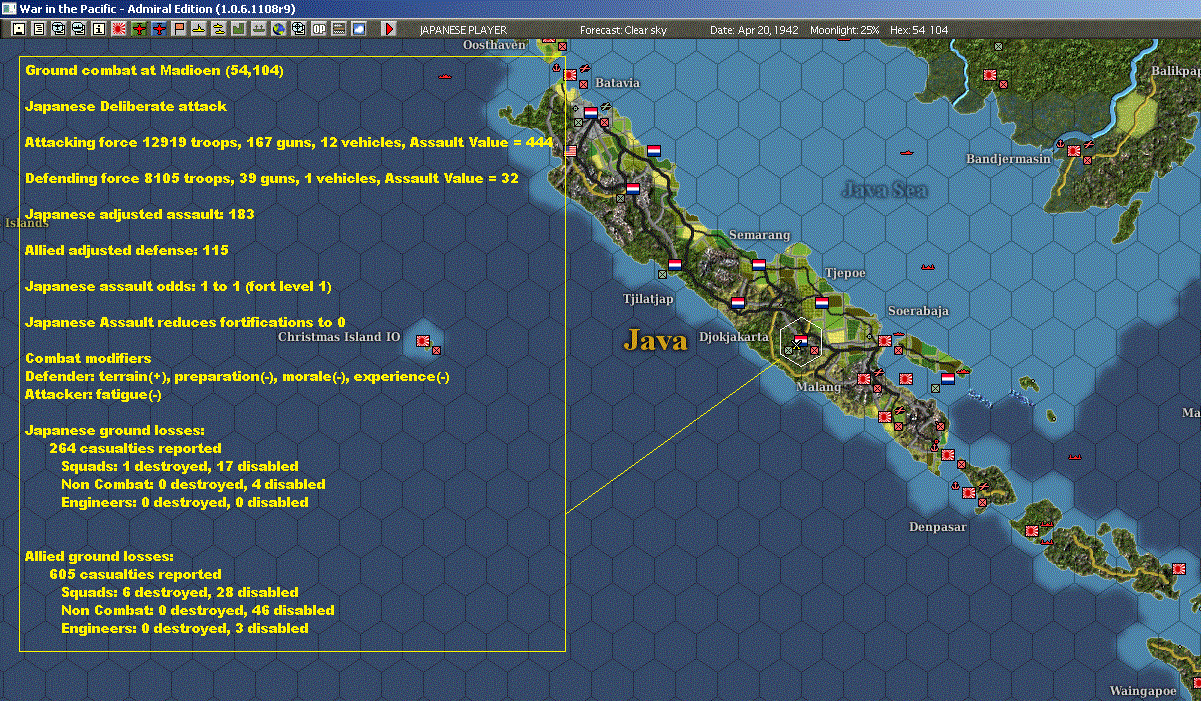
Task: Click the '605 casualties reported' line
Action: pos(135,574)
